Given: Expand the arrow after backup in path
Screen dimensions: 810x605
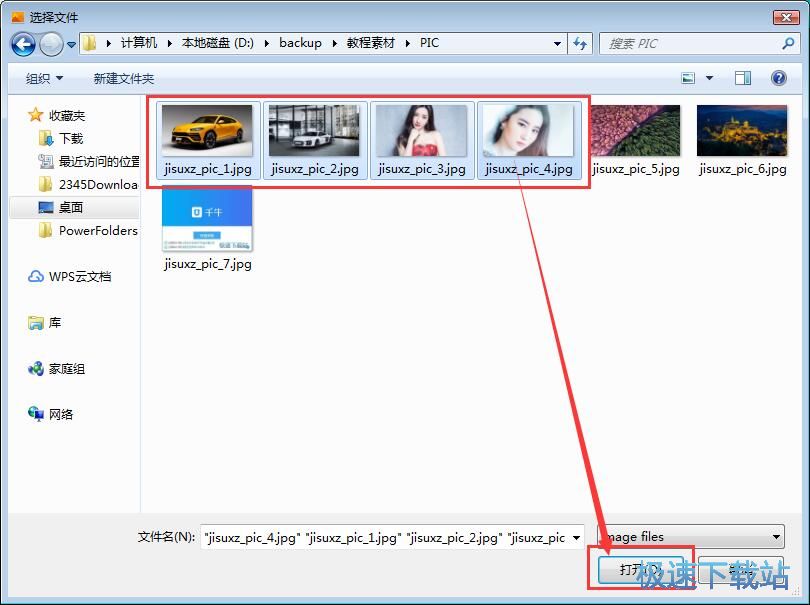Looking at the screenshot, I should pyautogui.click(x=334, y=43).
